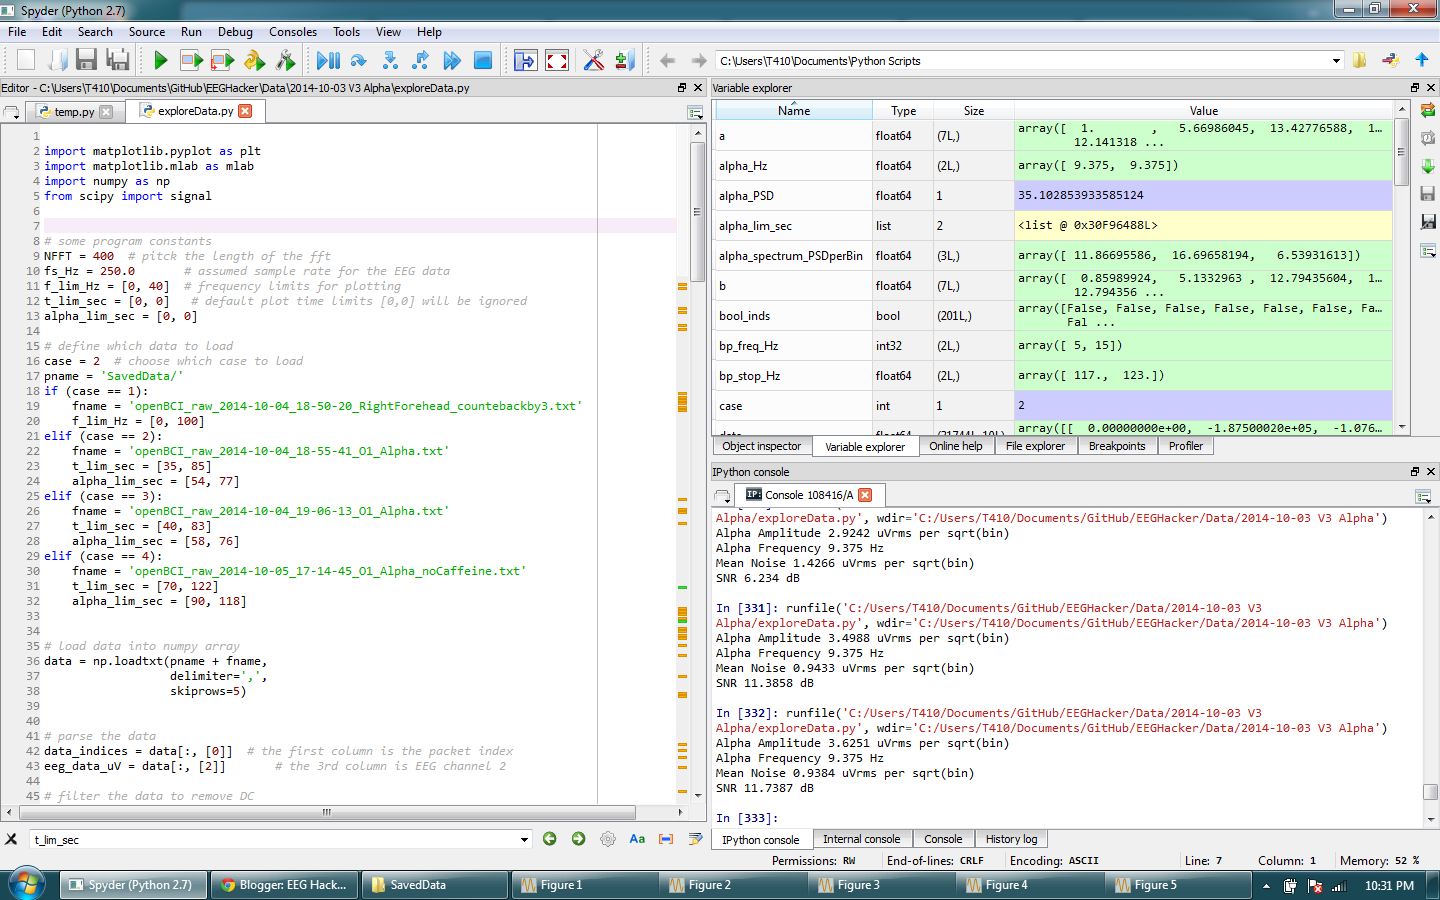The width and height of the screenshot is (1440, 900).
Task: Click the editor horizontal scrollbar
Action: 326,812
